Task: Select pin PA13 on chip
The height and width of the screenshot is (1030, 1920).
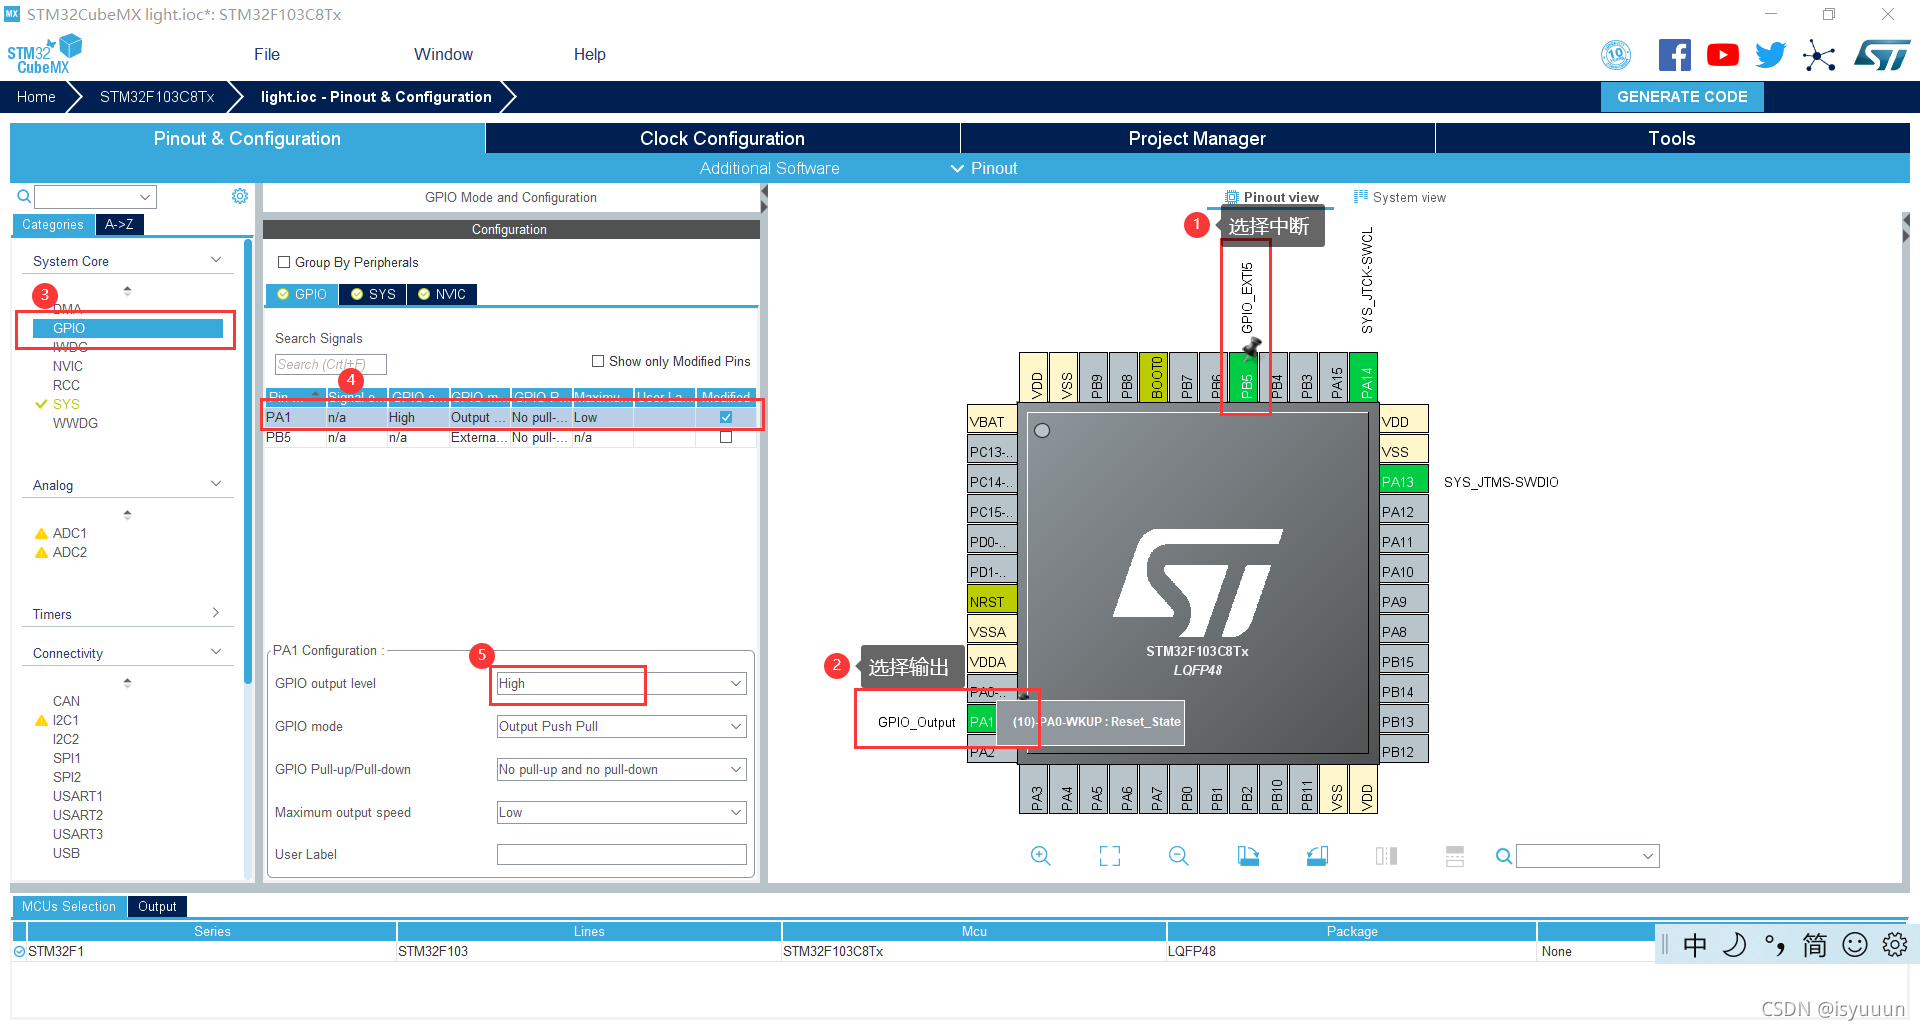Action: coord(1403,481)
